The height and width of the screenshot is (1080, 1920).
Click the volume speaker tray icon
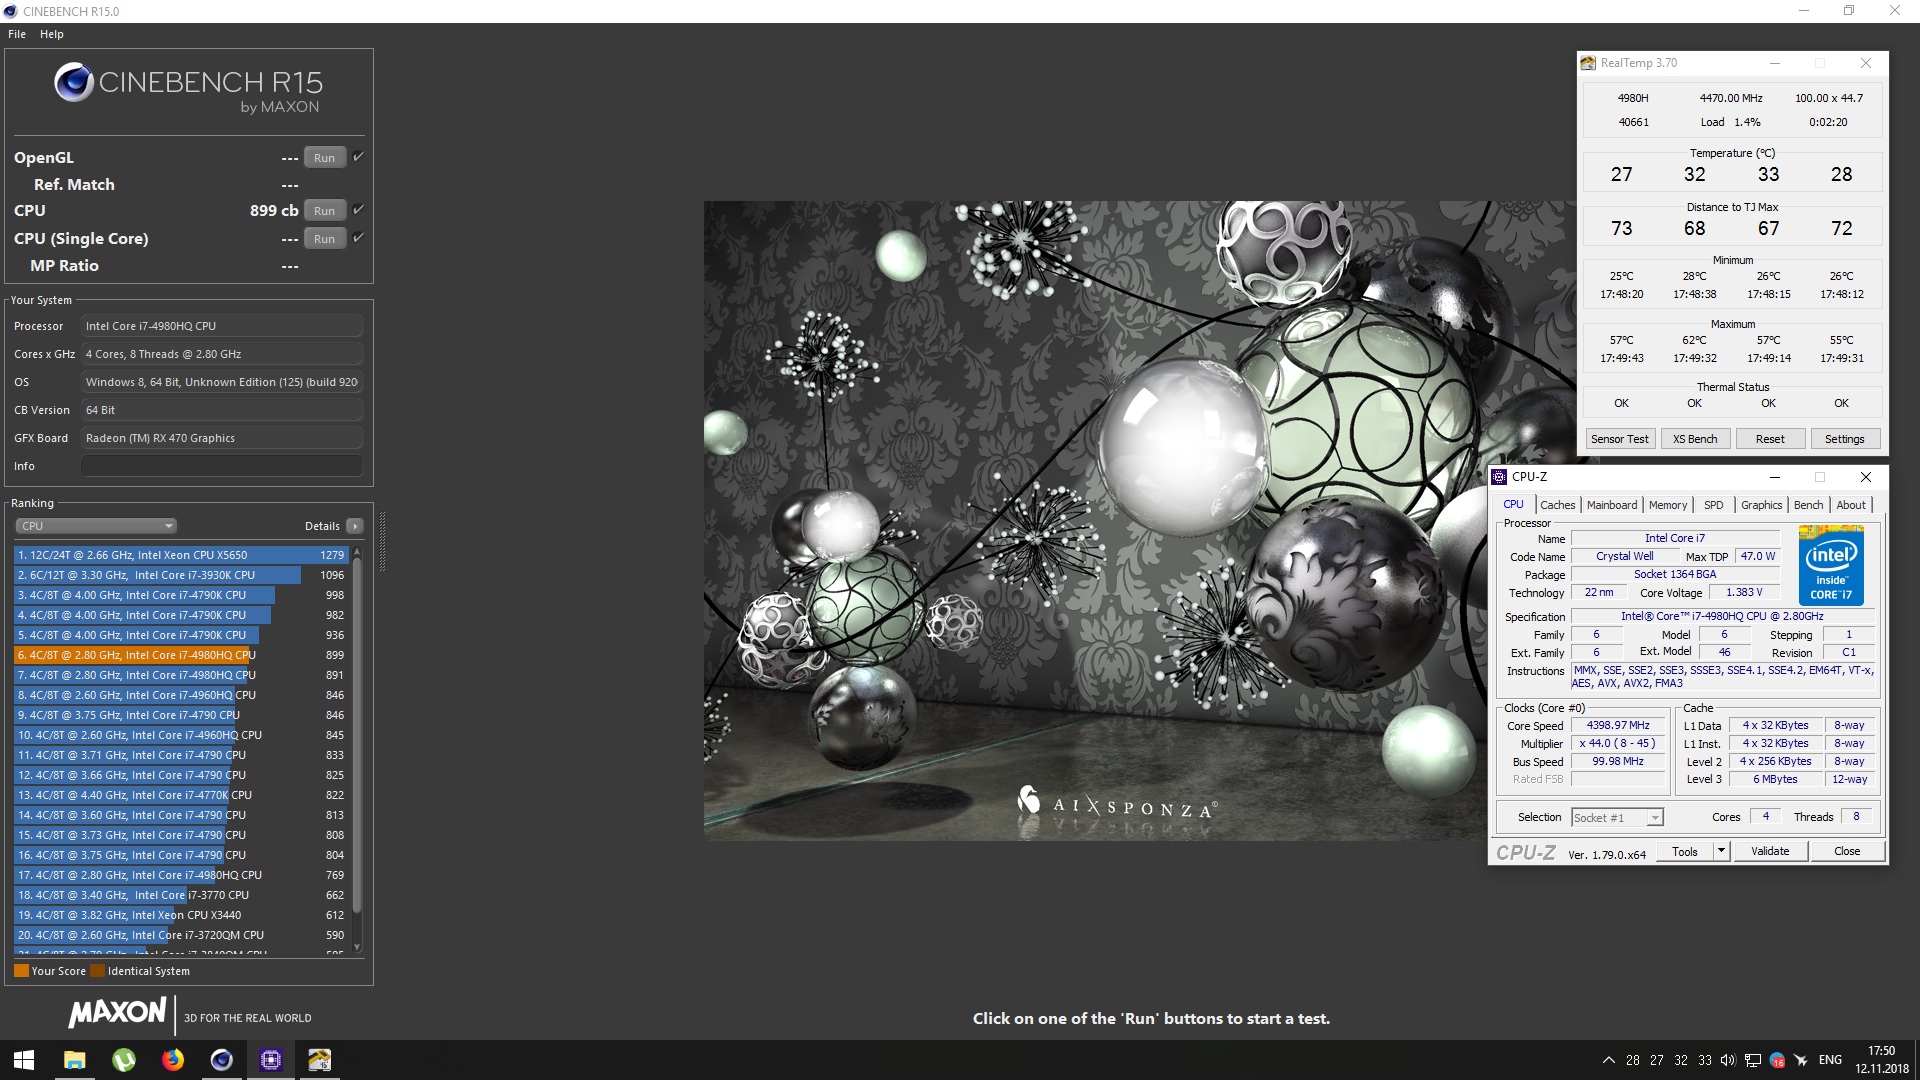tap(1728, 1060)
